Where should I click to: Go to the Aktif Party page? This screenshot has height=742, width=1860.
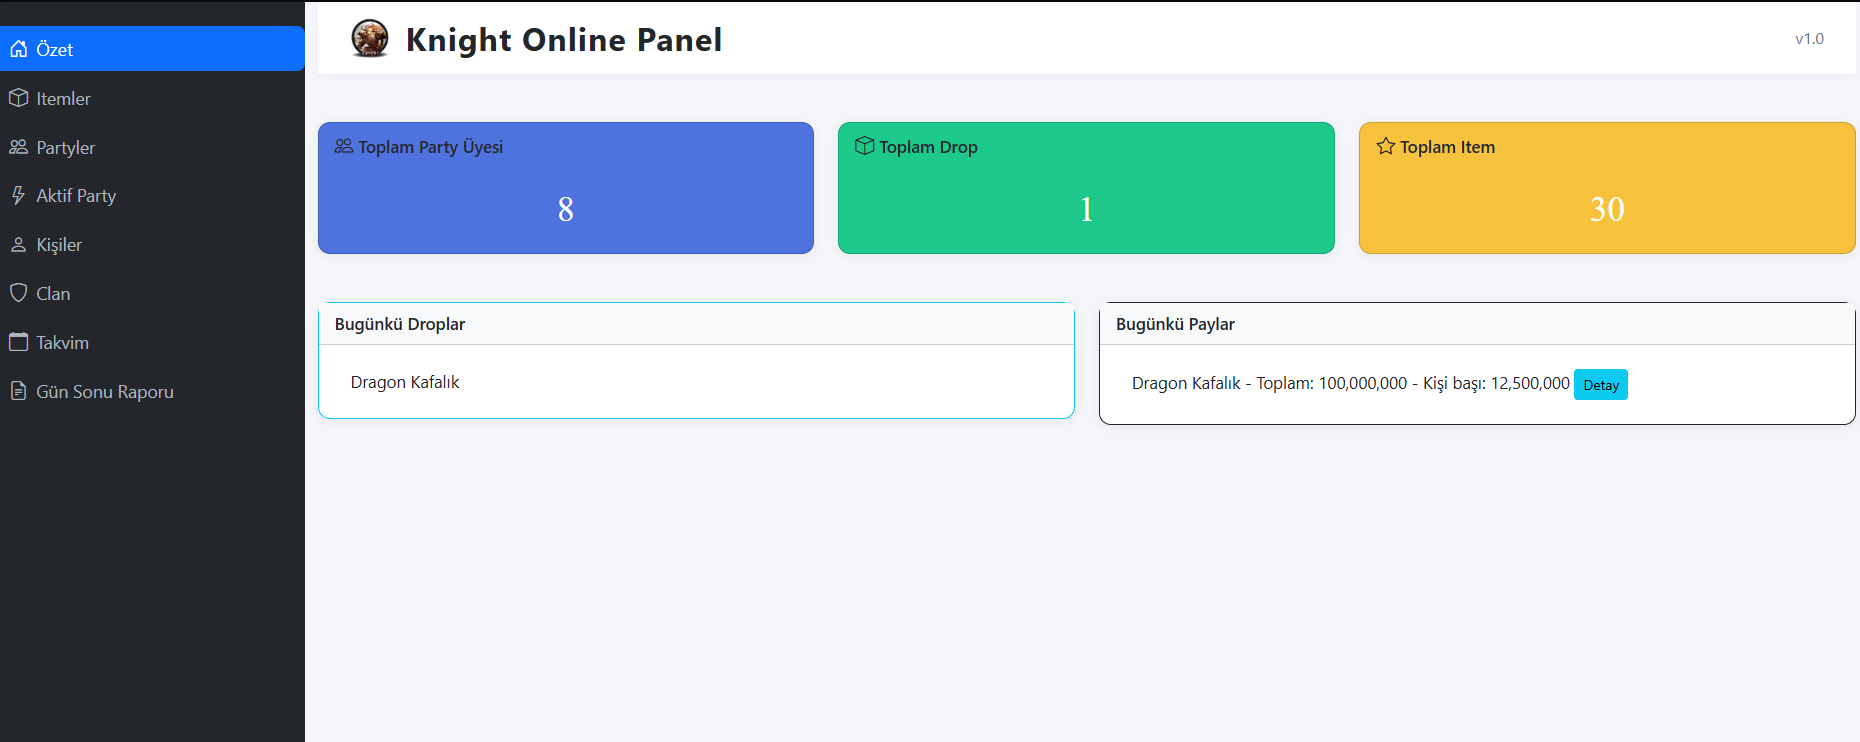pos(76,196)
